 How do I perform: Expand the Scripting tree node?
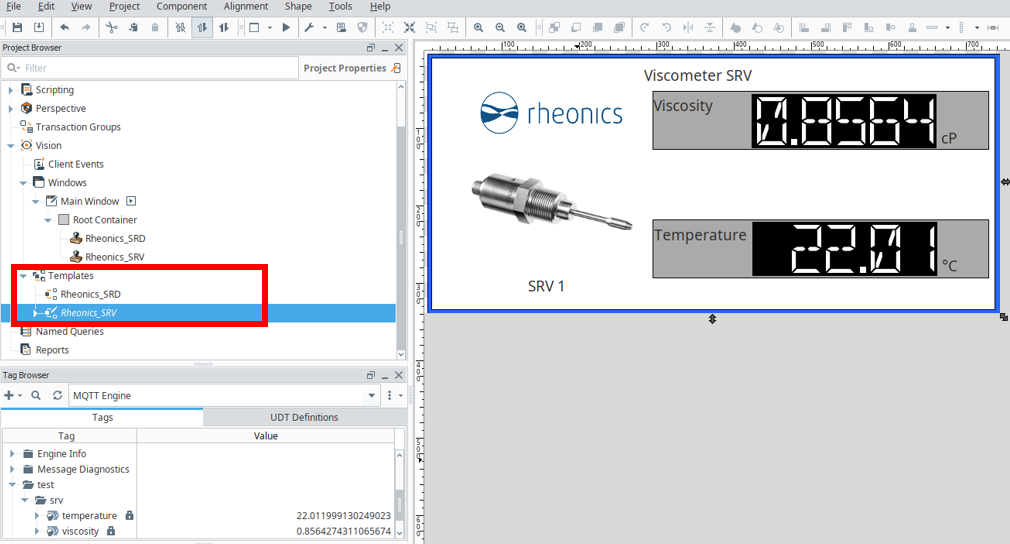(x=10, y=90)
